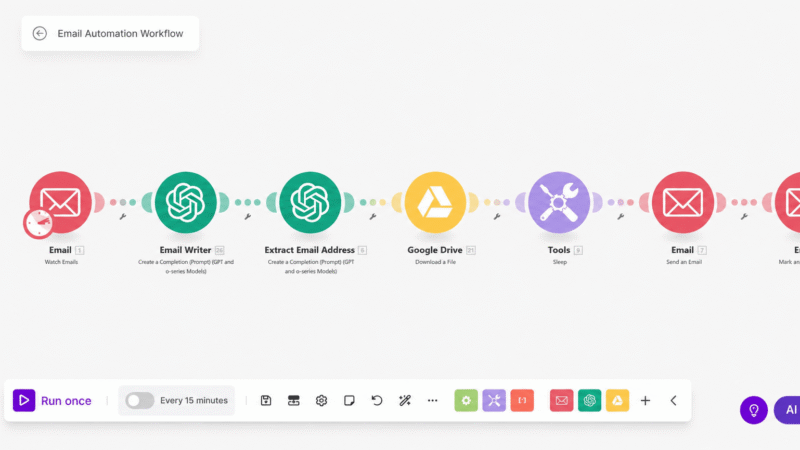Click the wrench between Tools and Send an Email

[x=621, y=217]
